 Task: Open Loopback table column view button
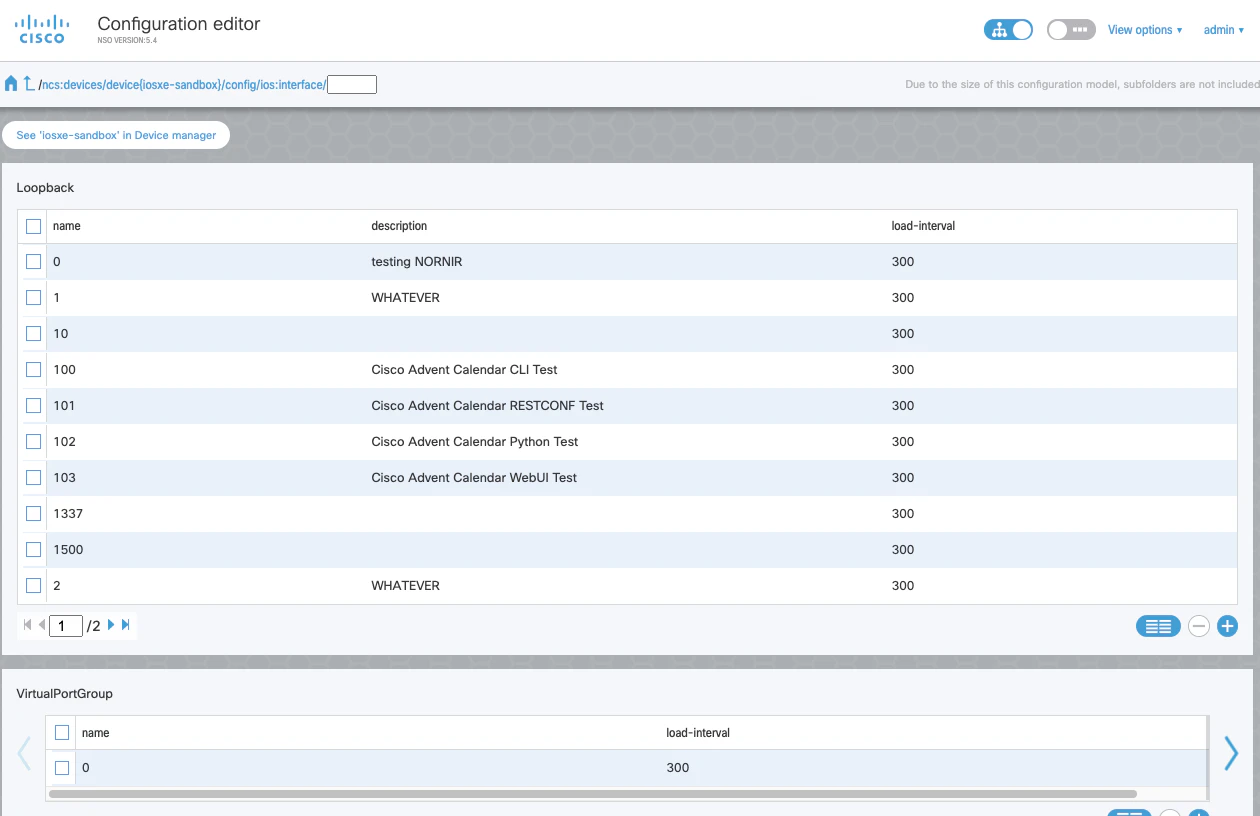click(1158, 626)
